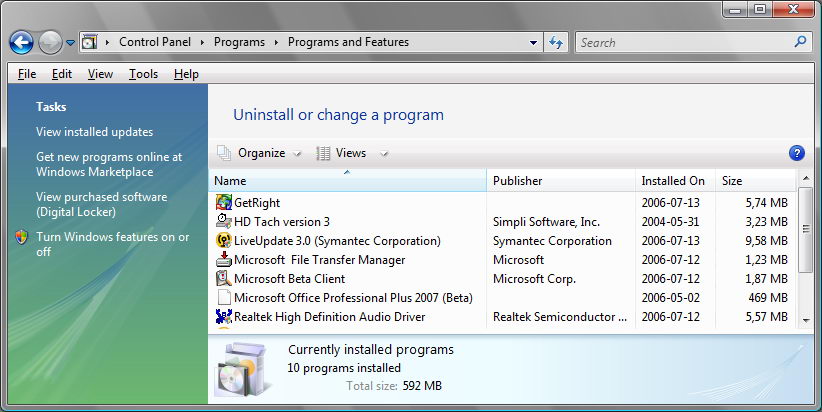Sort by the Publisher column header
The height and width of the screenshot is (412, 822).
pyautogui.click(x=561, y=180)
